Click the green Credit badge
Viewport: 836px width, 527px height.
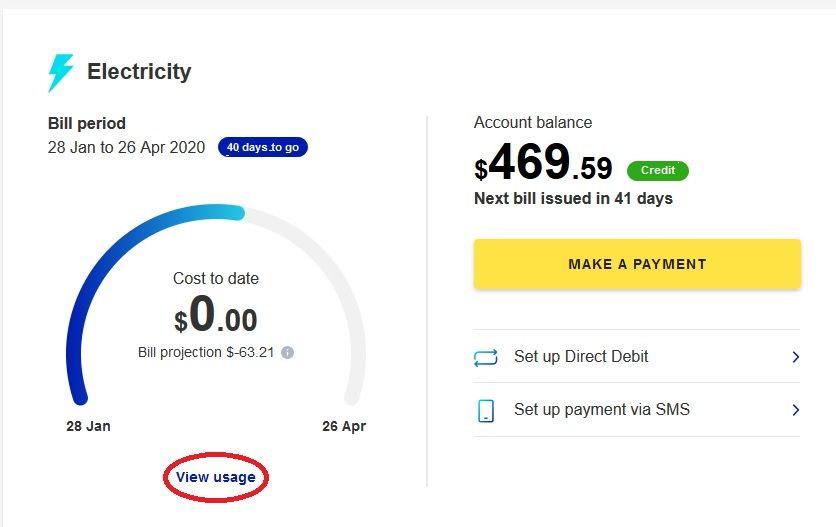(658, 170)
